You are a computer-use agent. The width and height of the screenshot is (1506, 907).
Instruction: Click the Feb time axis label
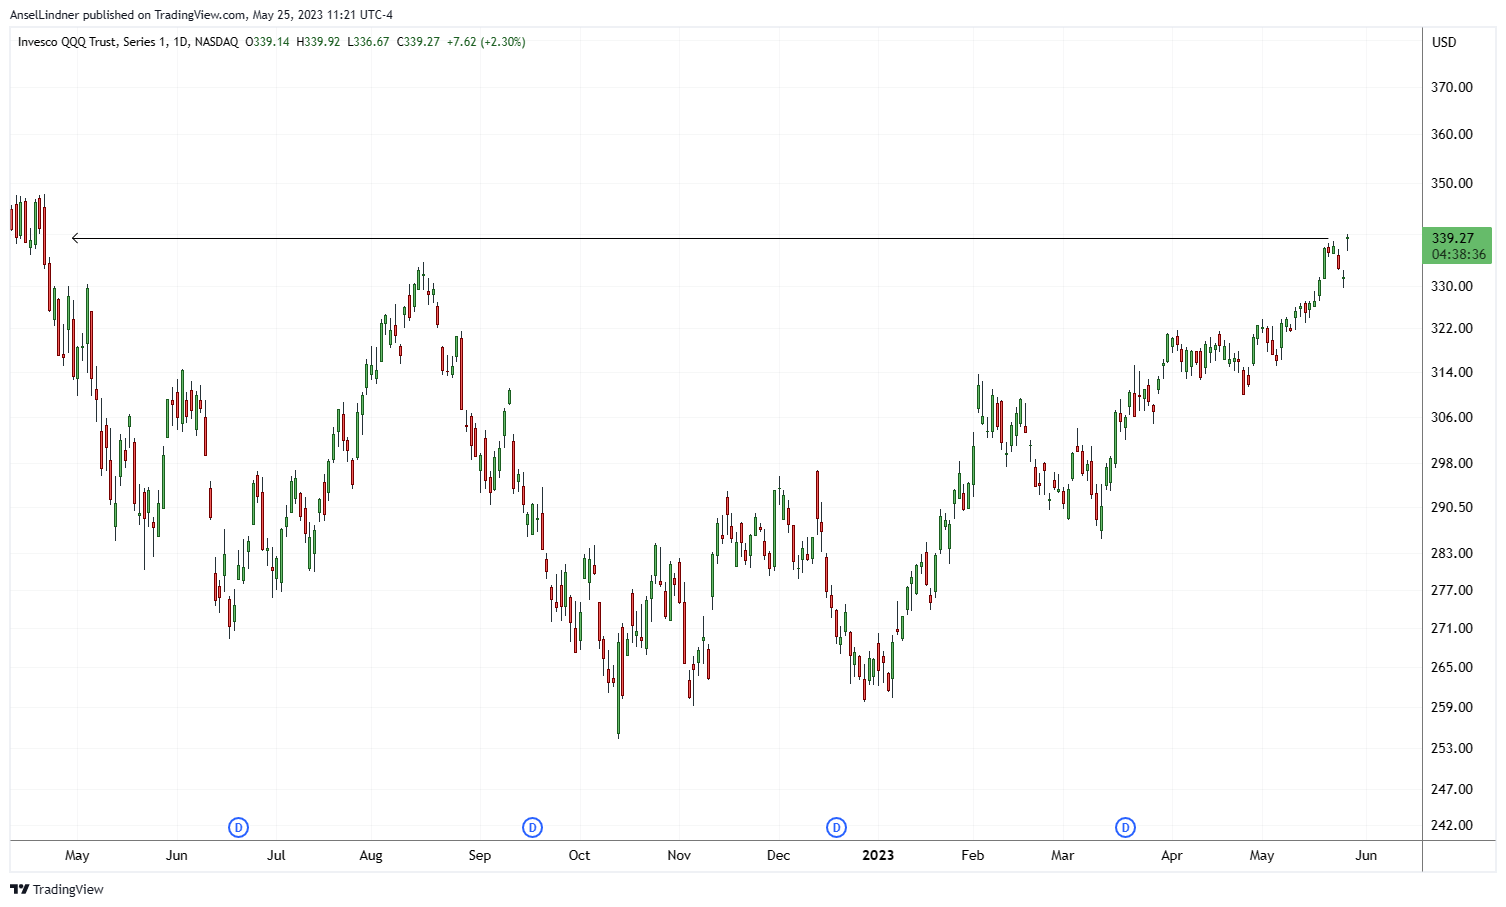pyautogui.click(x=973, y=855)
